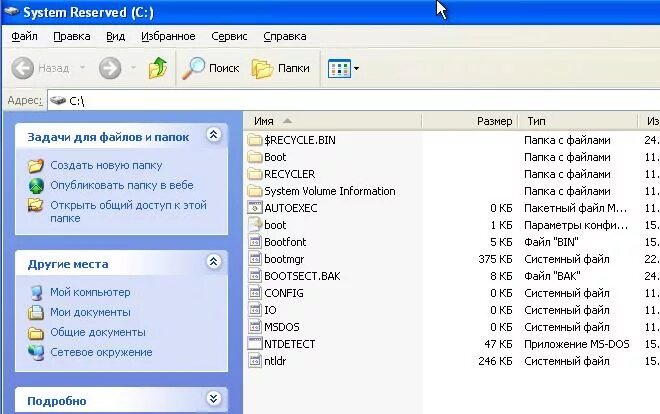Image resolution: width=660 pixels, height=414 pixels.
Task: Select the System Volume Information name
Action: (x=330, y=191)
